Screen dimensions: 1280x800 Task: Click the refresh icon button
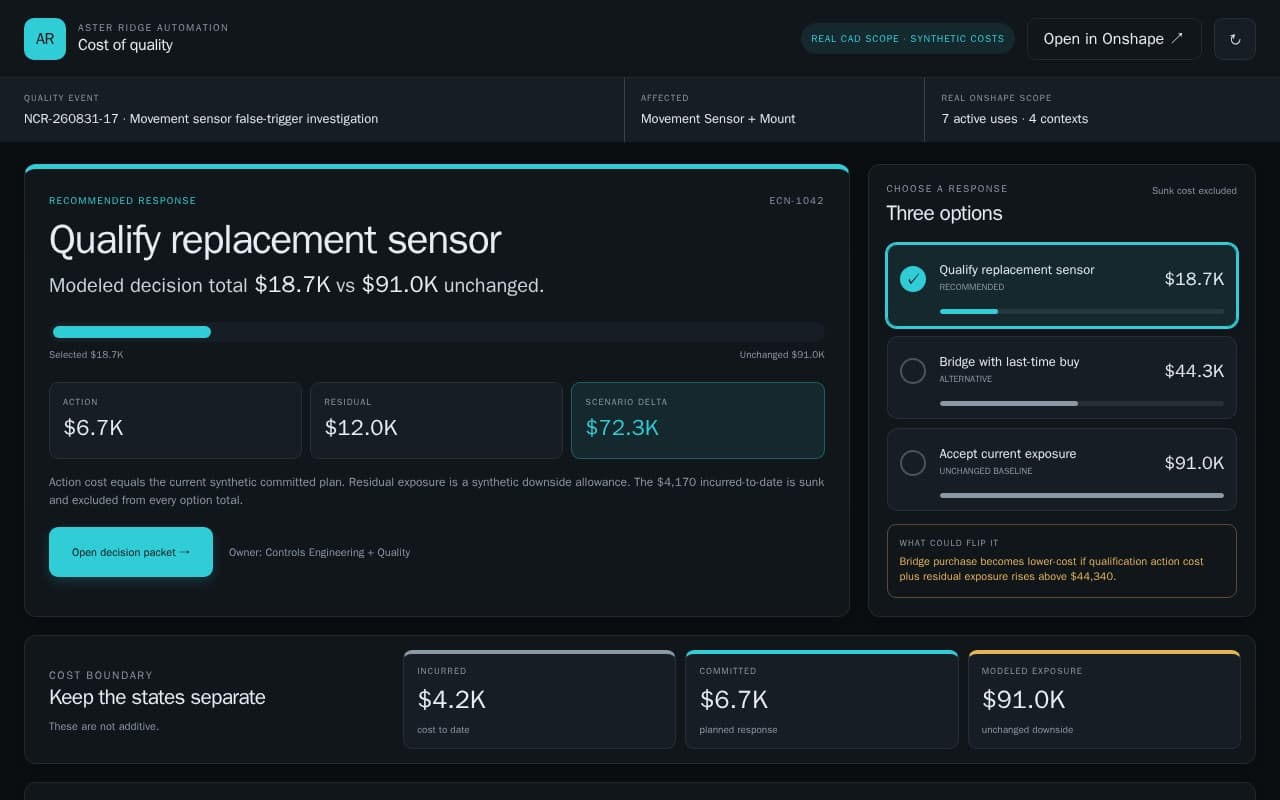1235,39
